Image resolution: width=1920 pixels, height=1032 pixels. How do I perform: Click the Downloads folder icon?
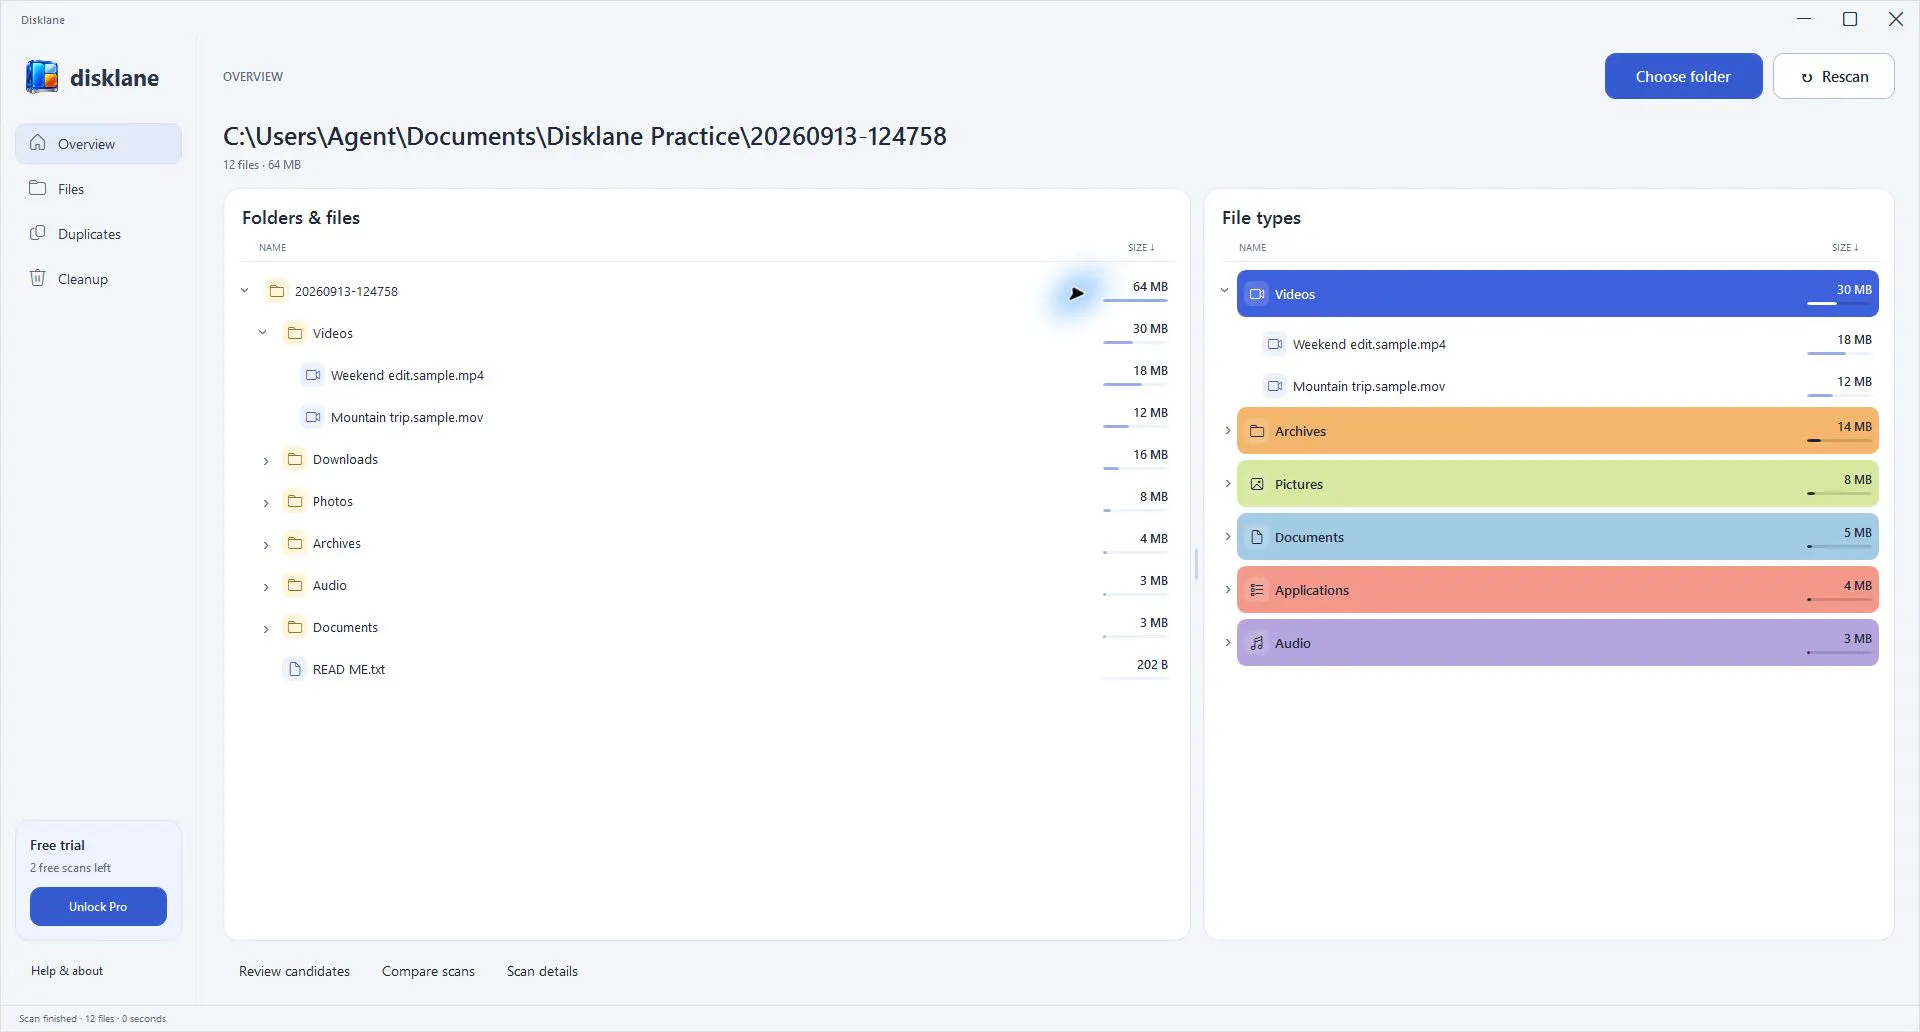tap(295, 459)
